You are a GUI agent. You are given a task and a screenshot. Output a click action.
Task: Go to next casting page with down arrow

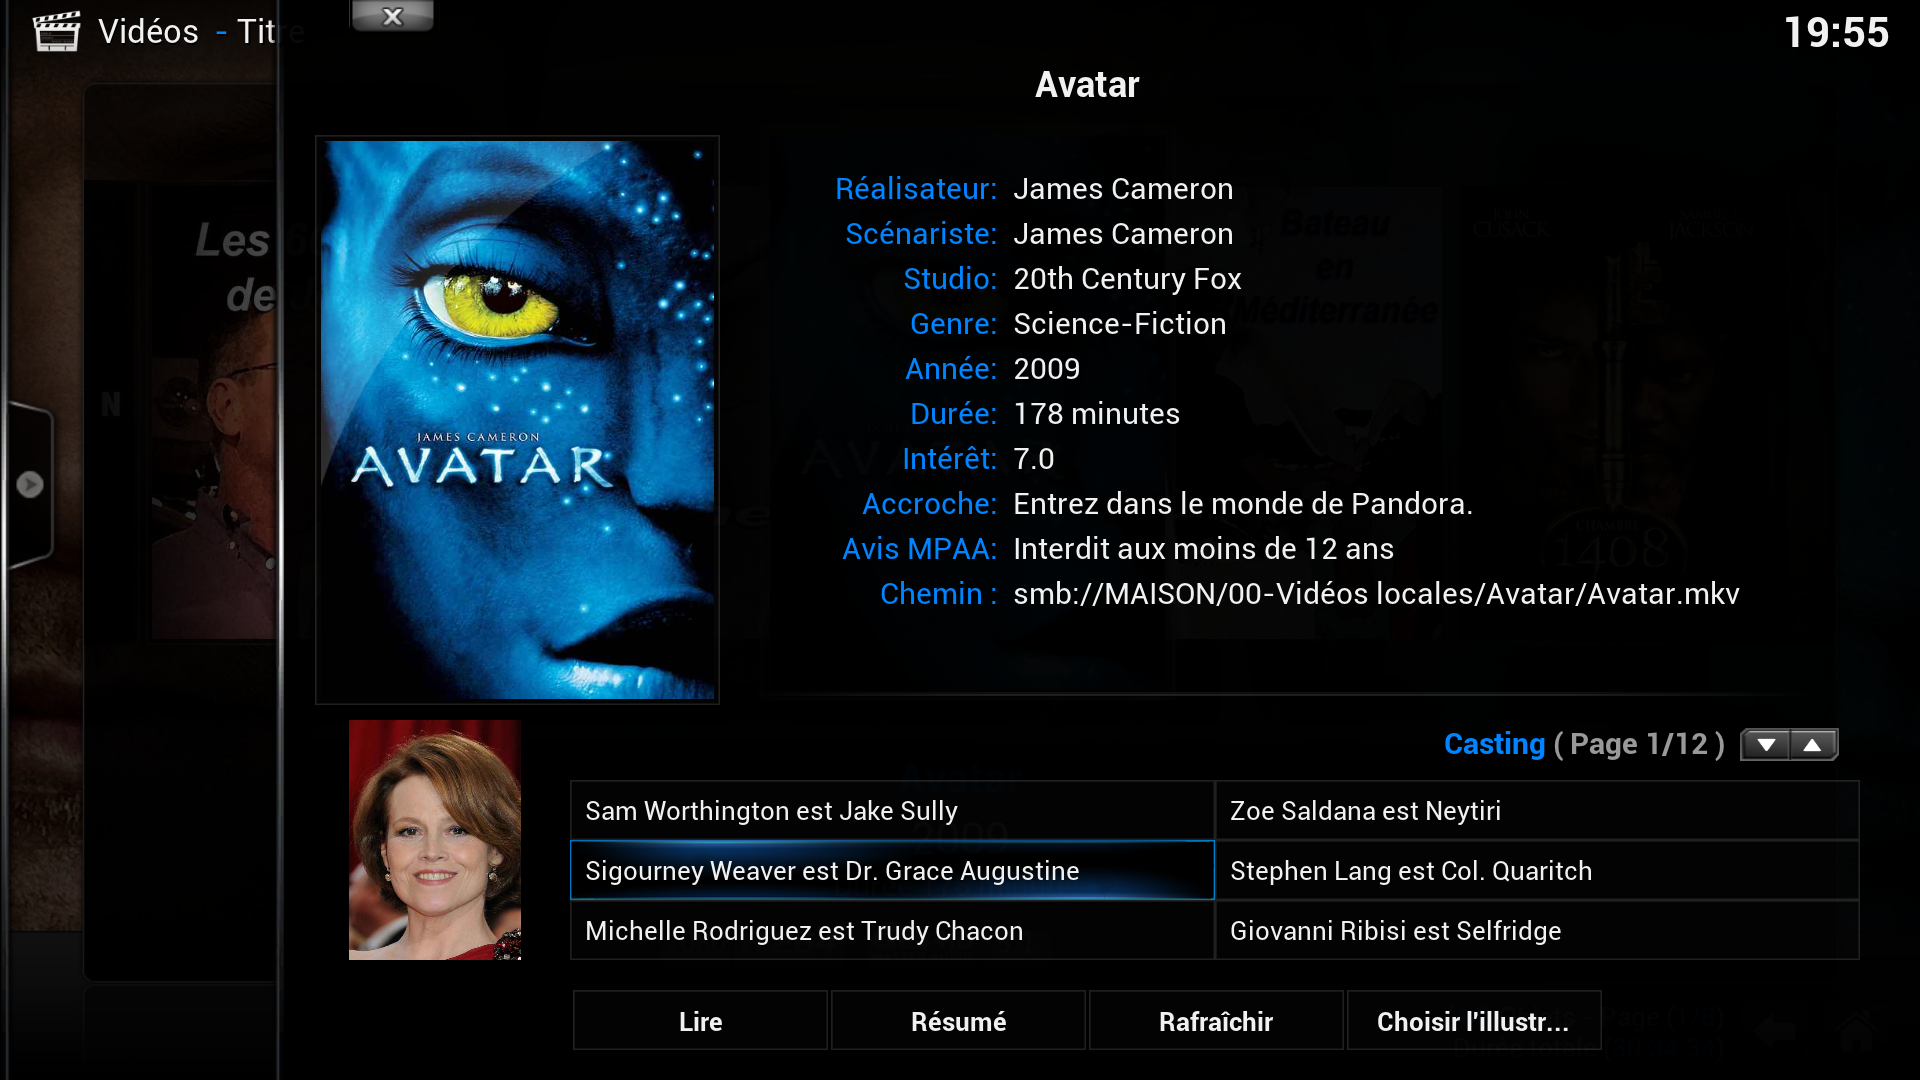(x=1766, y=745)
